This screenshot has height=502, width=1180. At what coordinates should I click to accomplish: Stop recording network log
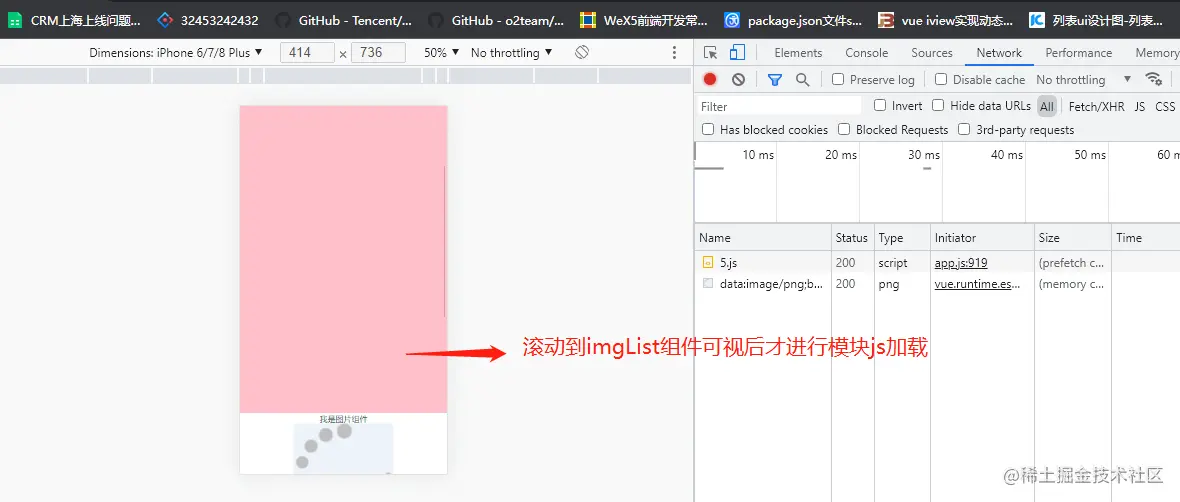pyautogui.click(x=710, y=79)
